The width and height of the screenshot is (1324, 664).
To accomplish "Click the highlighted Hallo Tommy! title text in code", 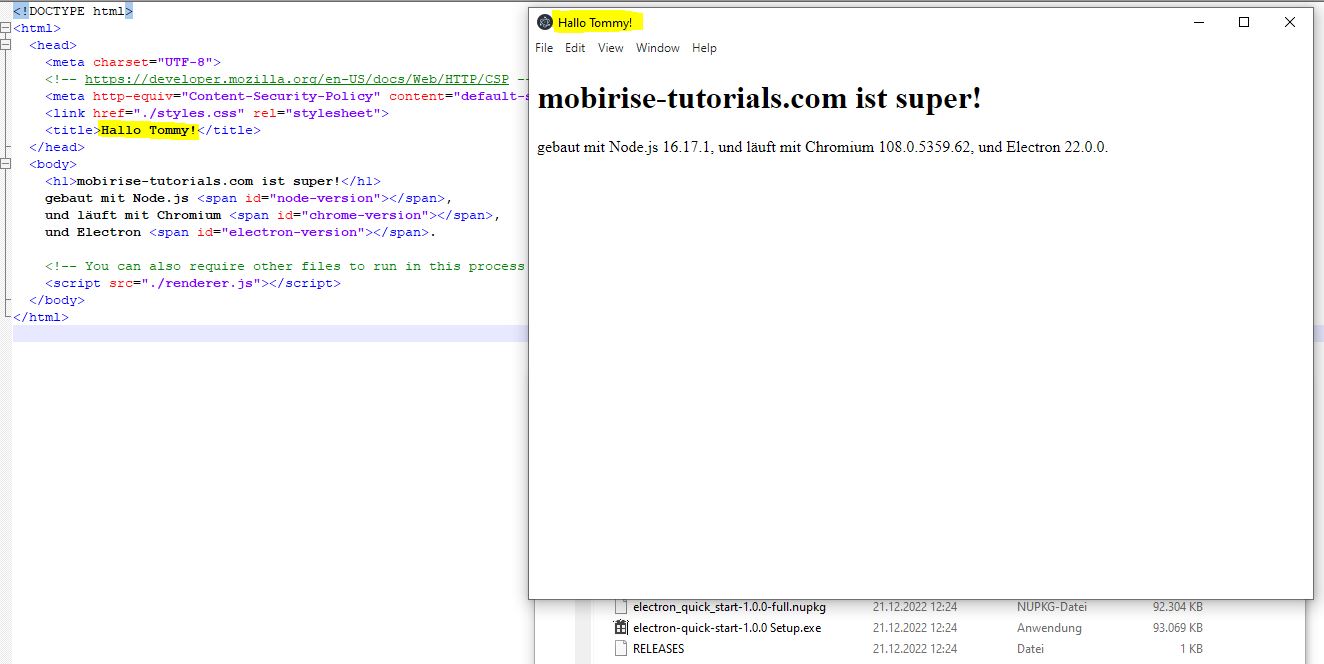I will coord(148,130).
